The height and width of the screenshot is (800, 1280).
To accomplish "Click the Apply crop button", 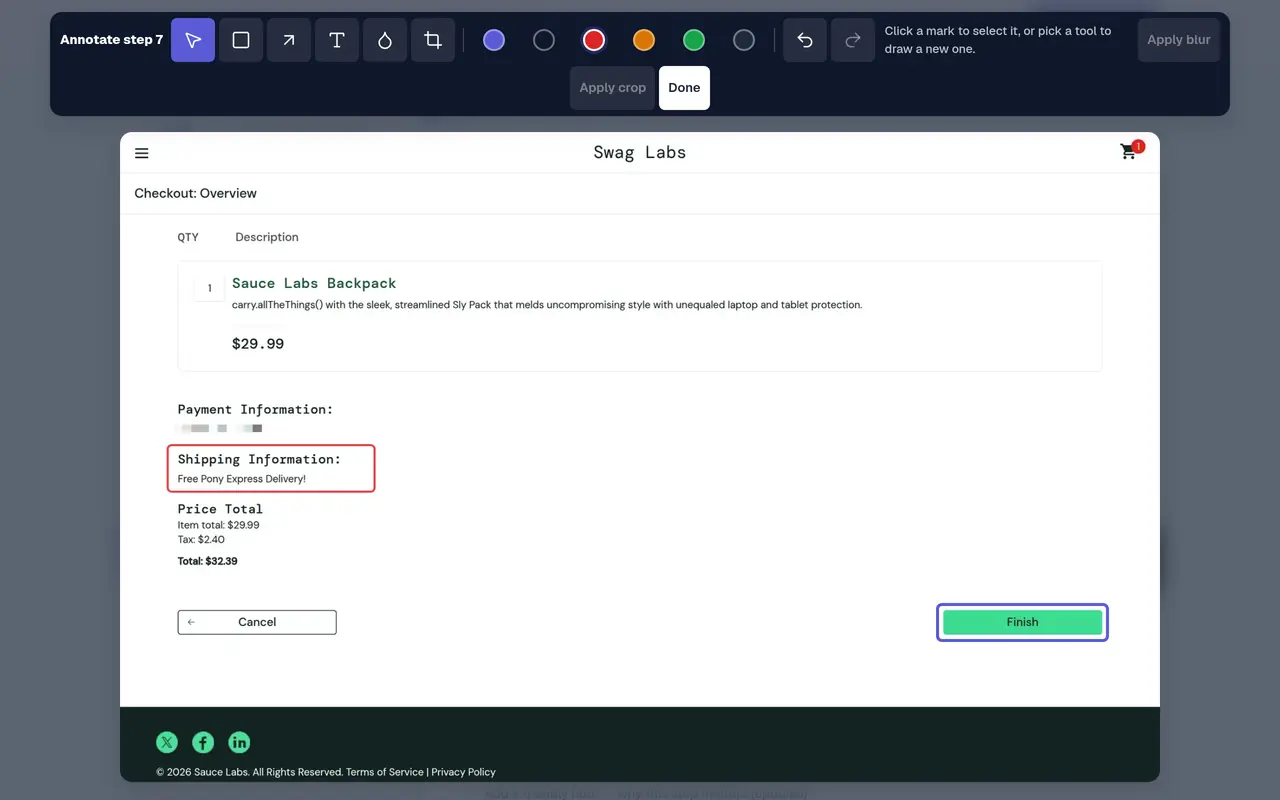I will [613, 88].
